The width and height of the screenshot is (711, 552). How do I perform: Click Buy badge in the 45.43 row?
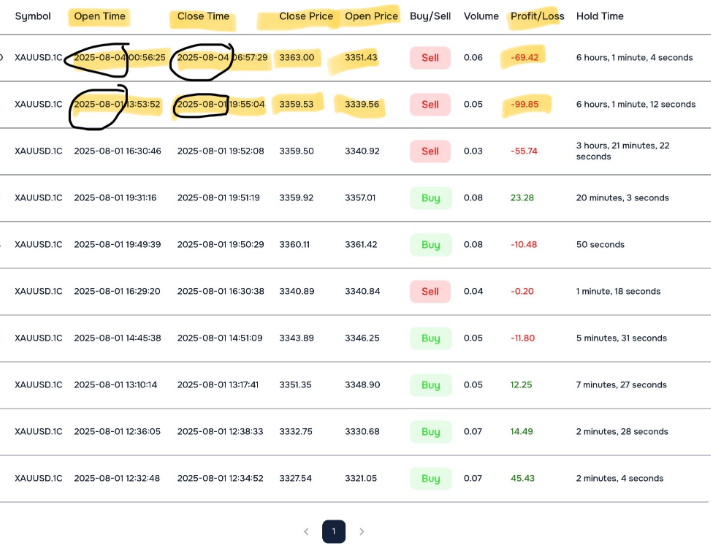[x=431, y=479]
